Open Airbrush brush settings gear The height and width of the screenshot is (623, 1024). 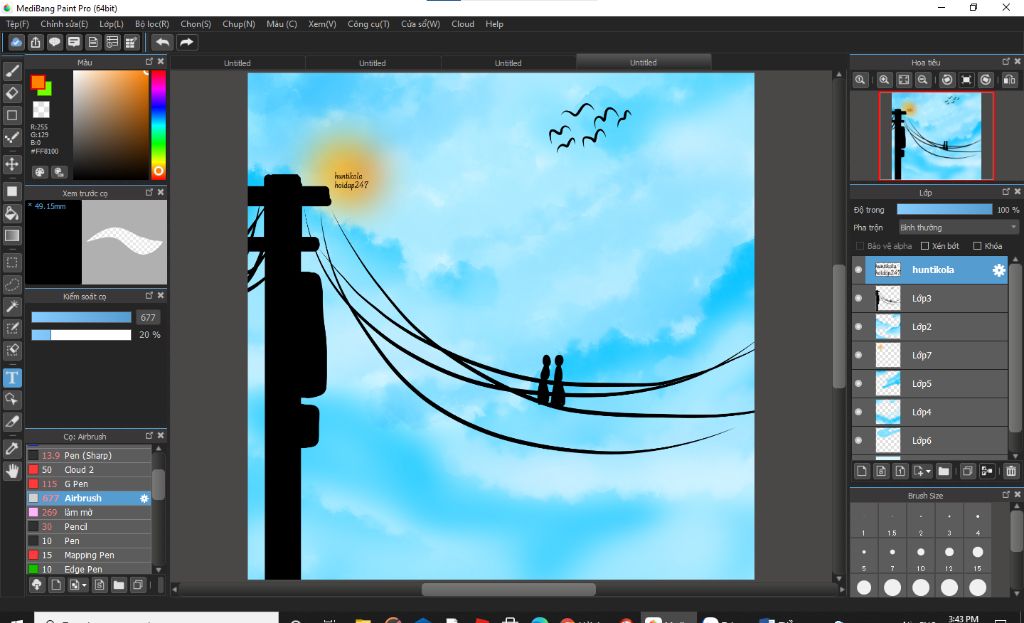coord(144,498)
